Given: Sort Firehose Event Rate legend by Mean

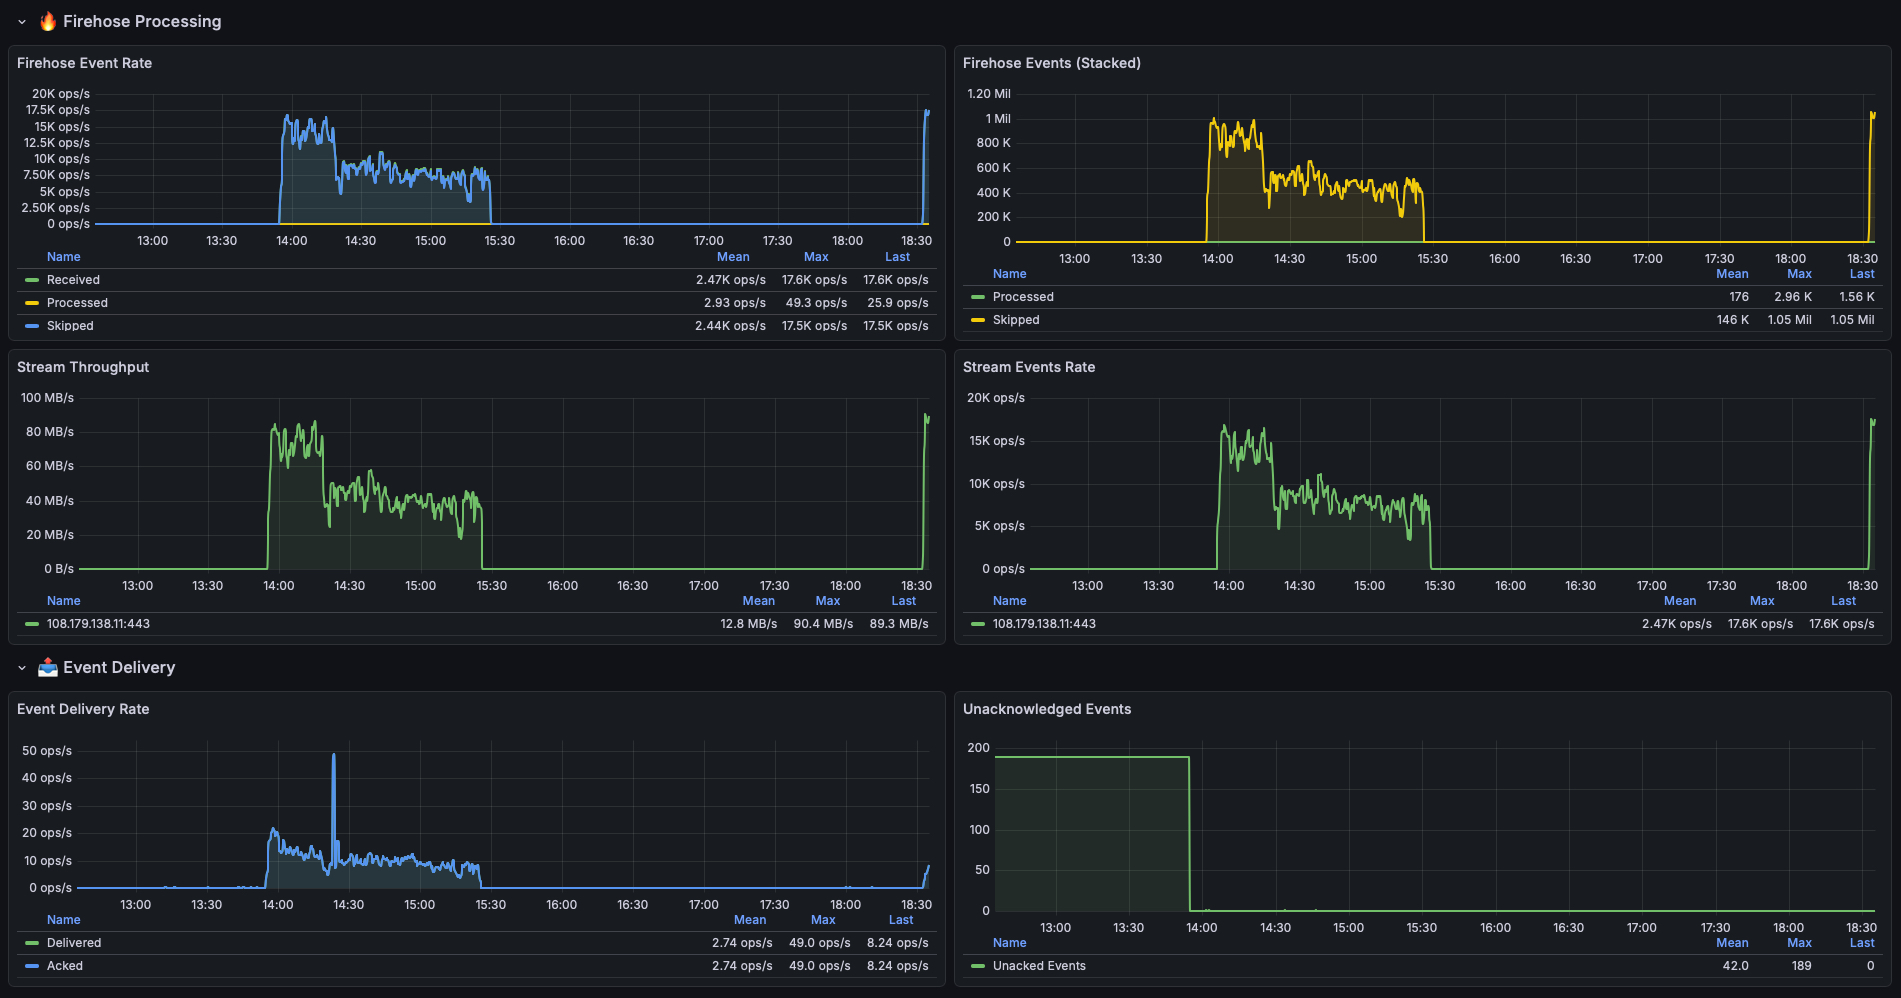Looking at the screenshot, I should [732, 257].
